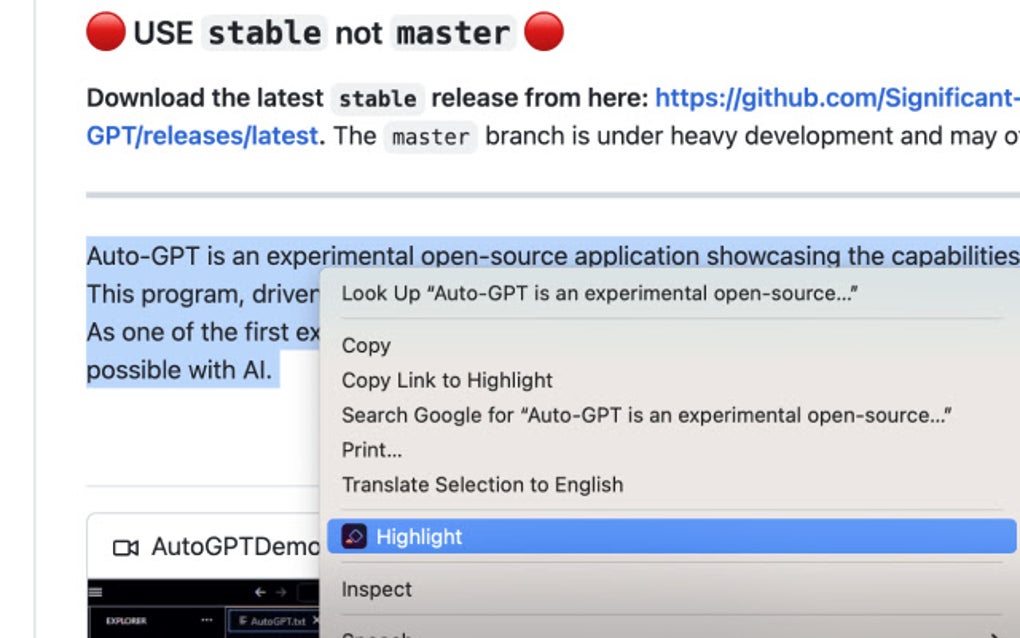The width and height of the screenshot is (1020, 638).
Task: Close the AutoGPT.txt editor tab
Action: (x=317, y=620)
